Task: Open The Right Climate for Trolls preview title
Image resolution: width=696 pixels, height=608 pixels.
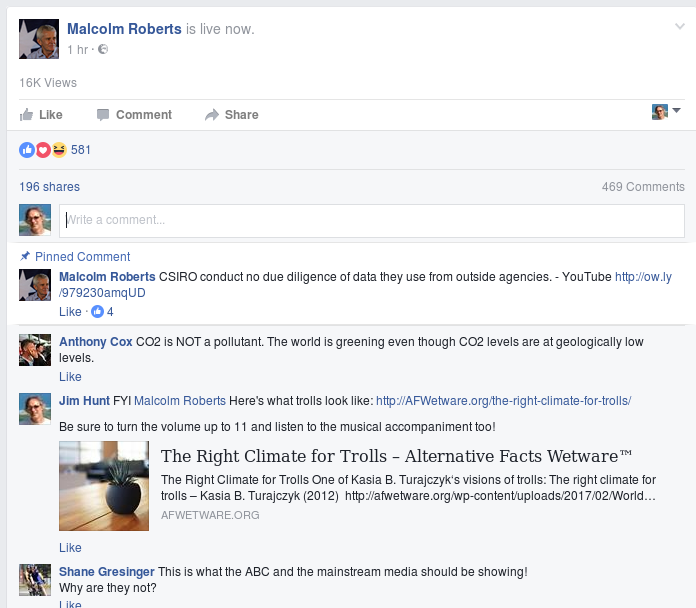Action: [x=396, y=456]
